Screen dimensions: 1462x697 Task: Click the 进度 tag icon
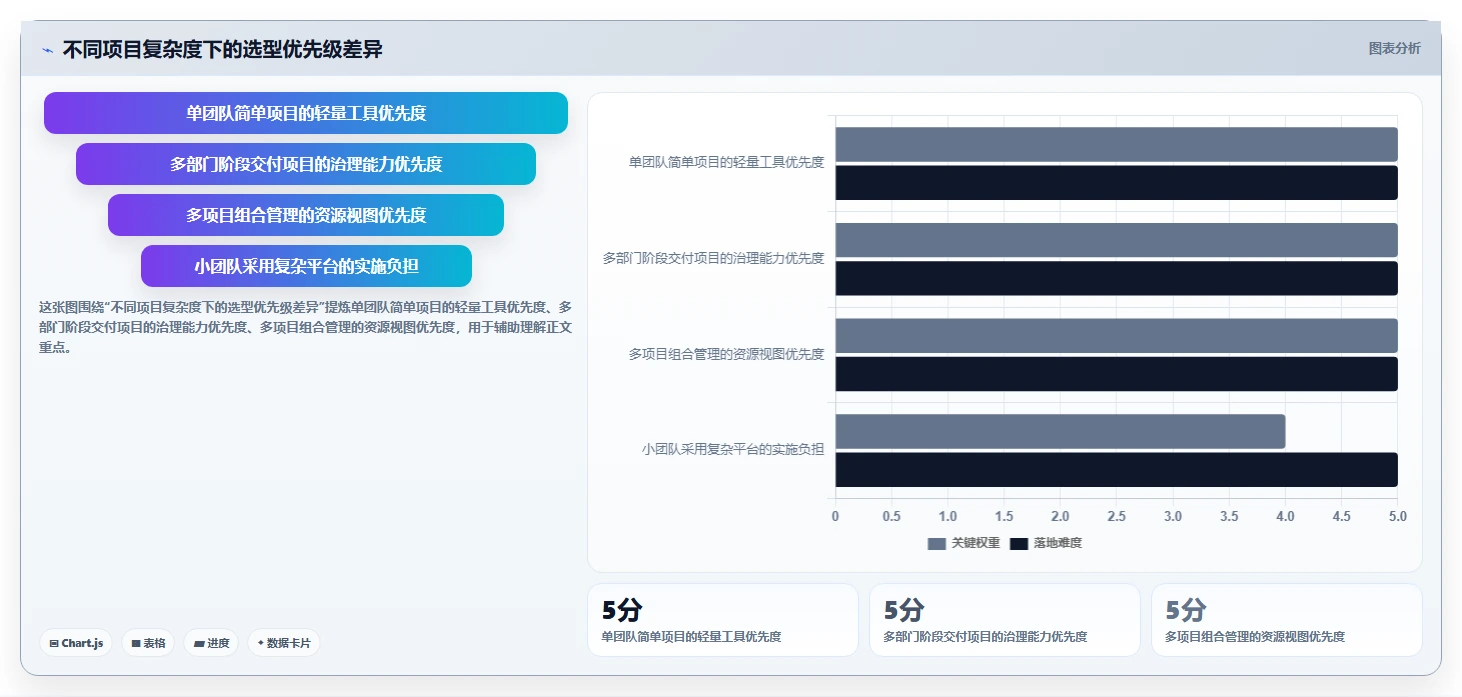pyautogui.click(x=199, y=644)
